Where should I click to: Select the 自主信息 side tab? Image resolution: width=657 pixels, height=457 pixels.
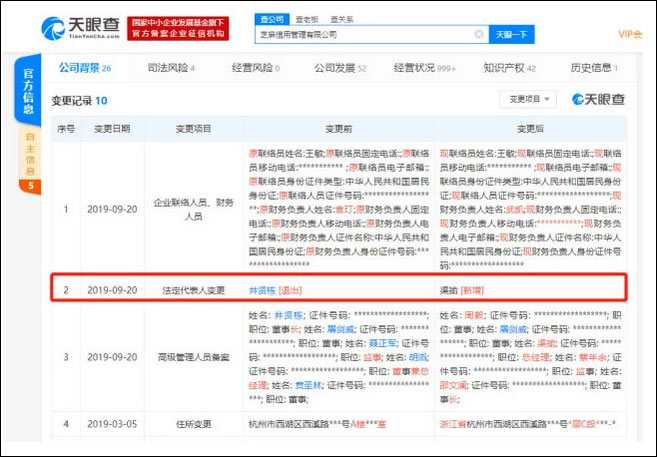coord(29,154)
